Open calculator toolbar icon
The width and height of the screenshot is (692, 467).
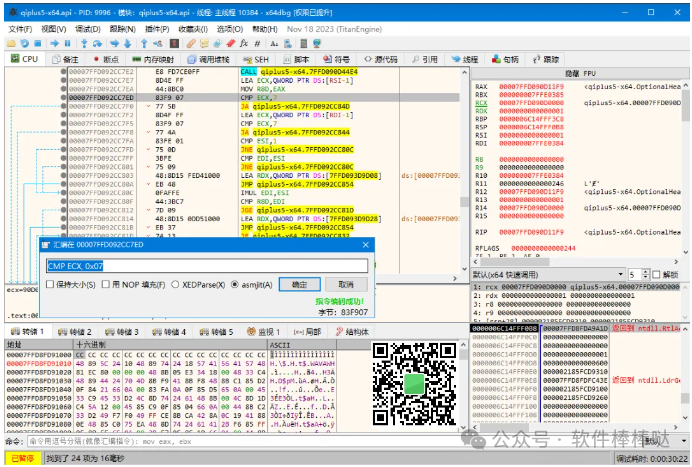click(x=304, y=44)
